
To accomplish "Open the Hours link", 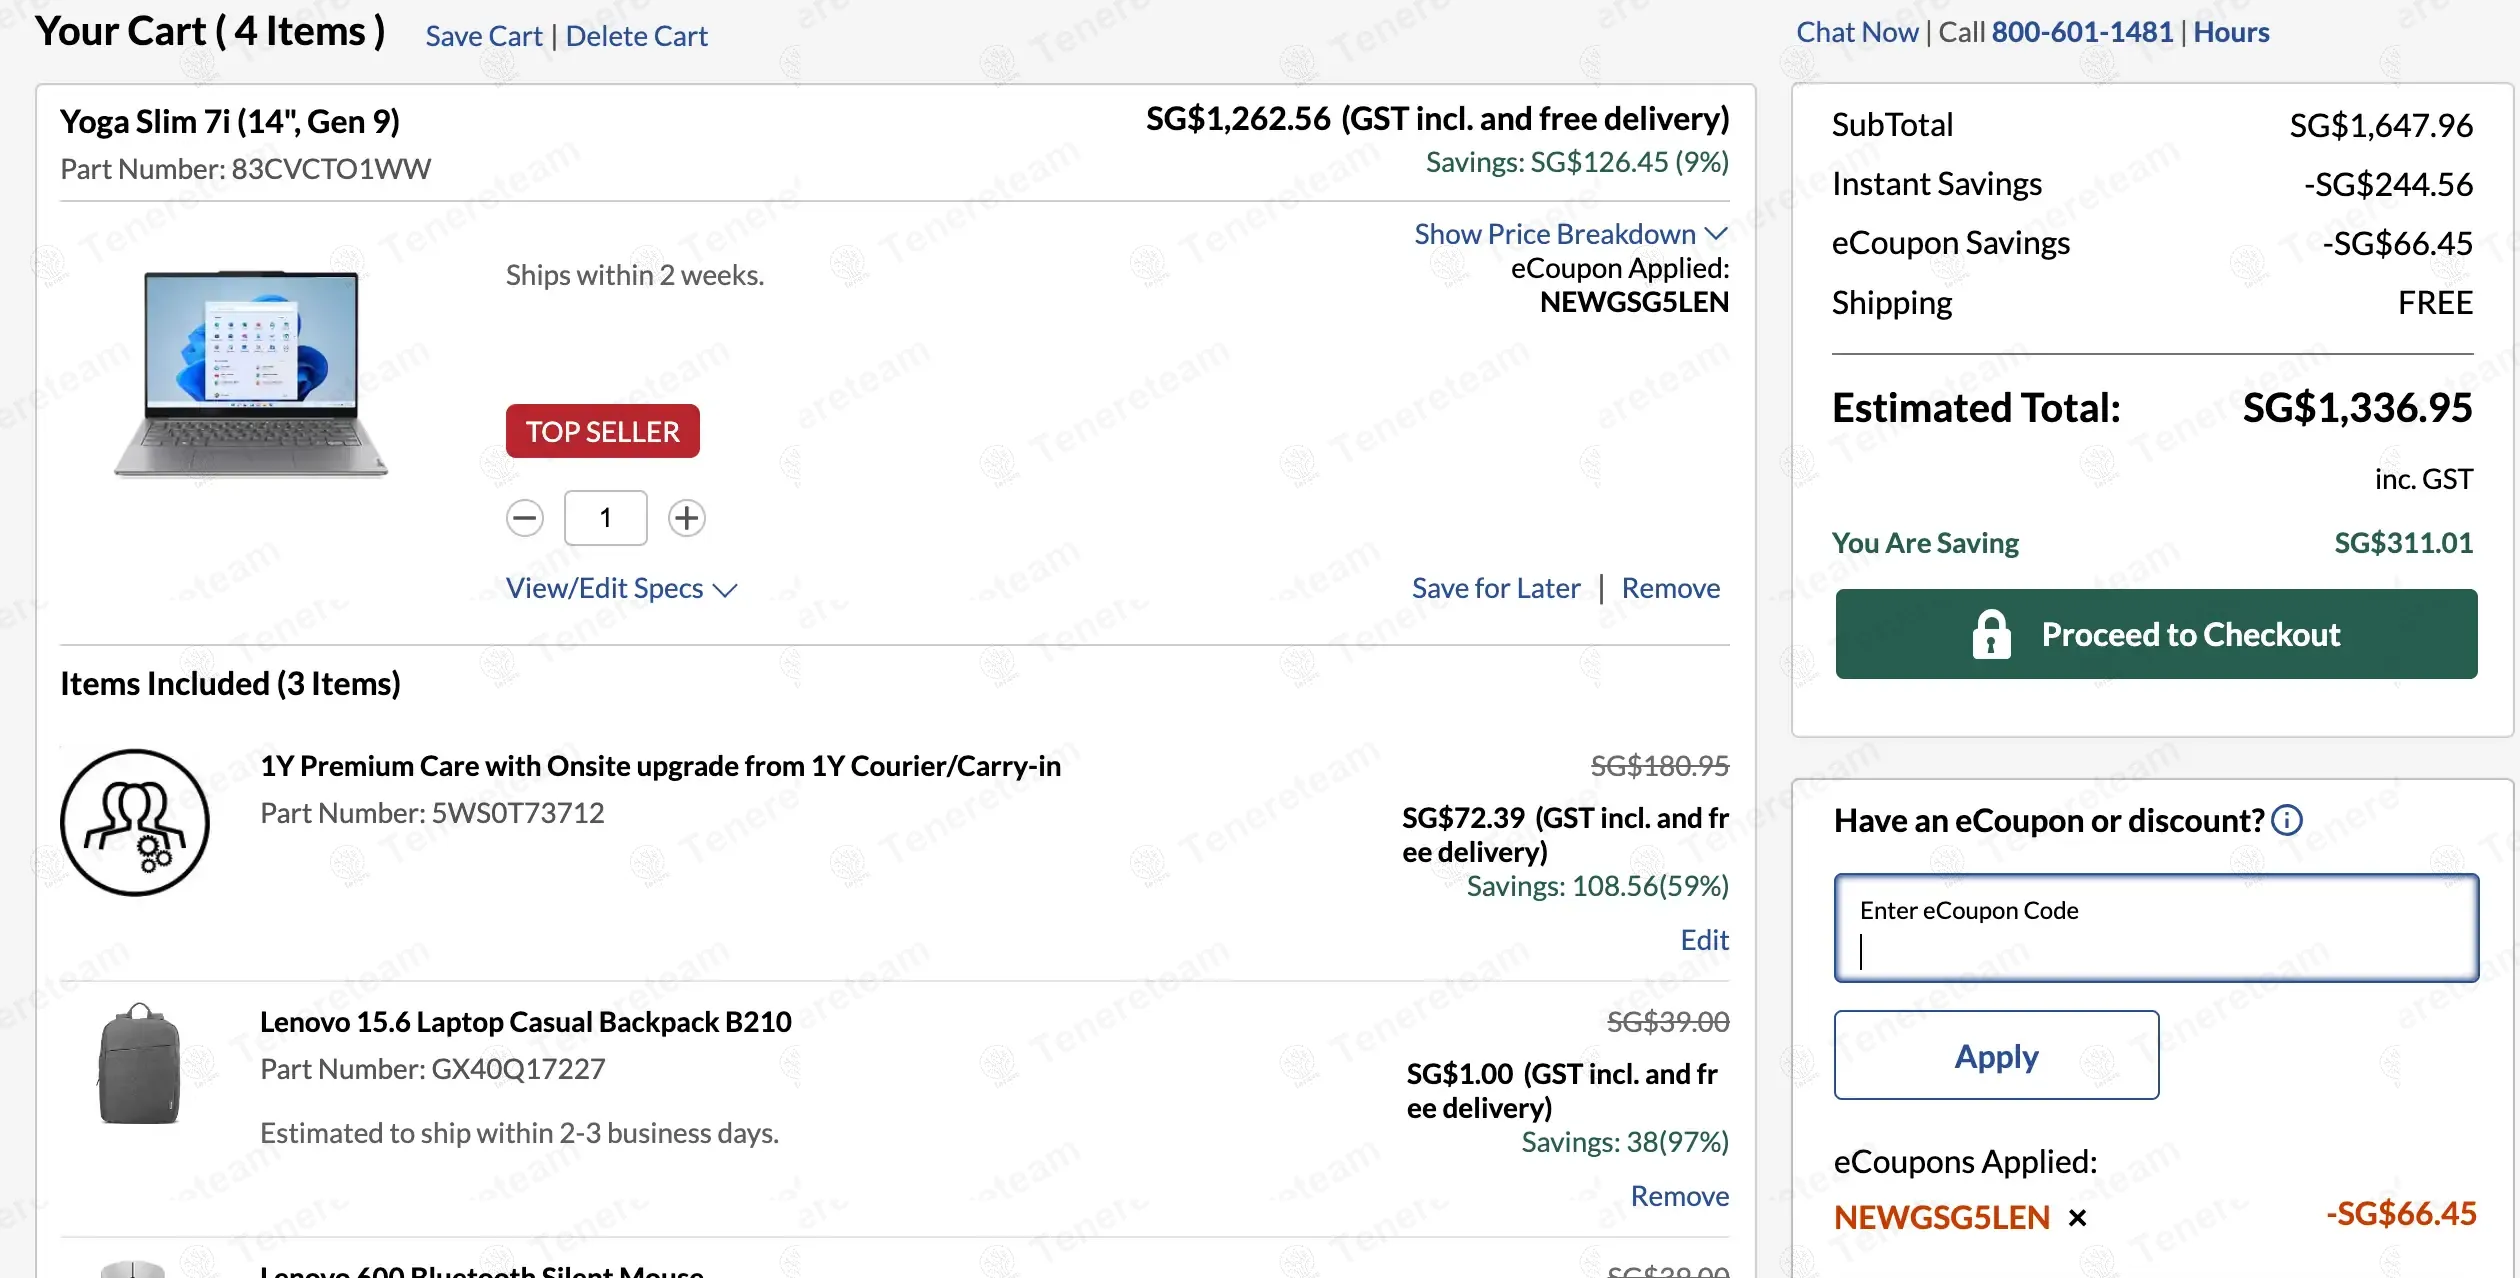I will 2231,32.
